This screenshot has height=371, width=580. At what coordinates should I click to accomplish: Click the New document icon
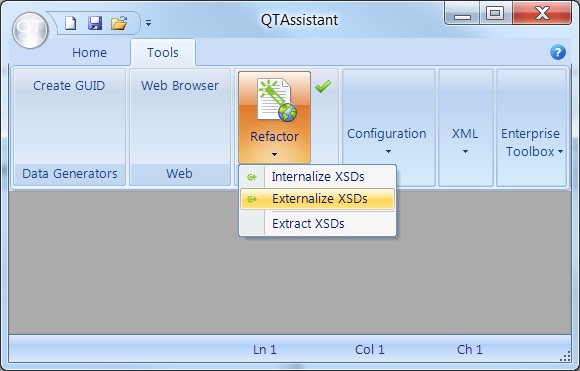point(70,23)
